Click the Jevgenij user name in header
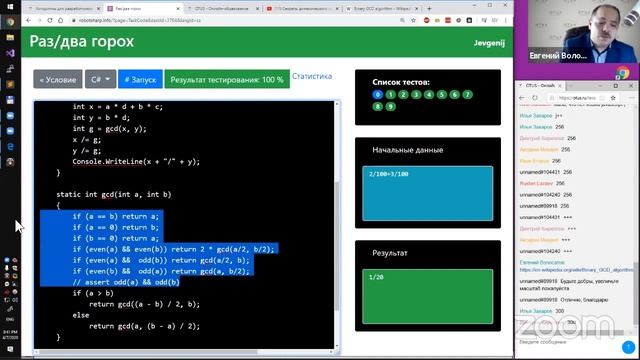This screenshot has width=640, height=360. tap(489, 43)
